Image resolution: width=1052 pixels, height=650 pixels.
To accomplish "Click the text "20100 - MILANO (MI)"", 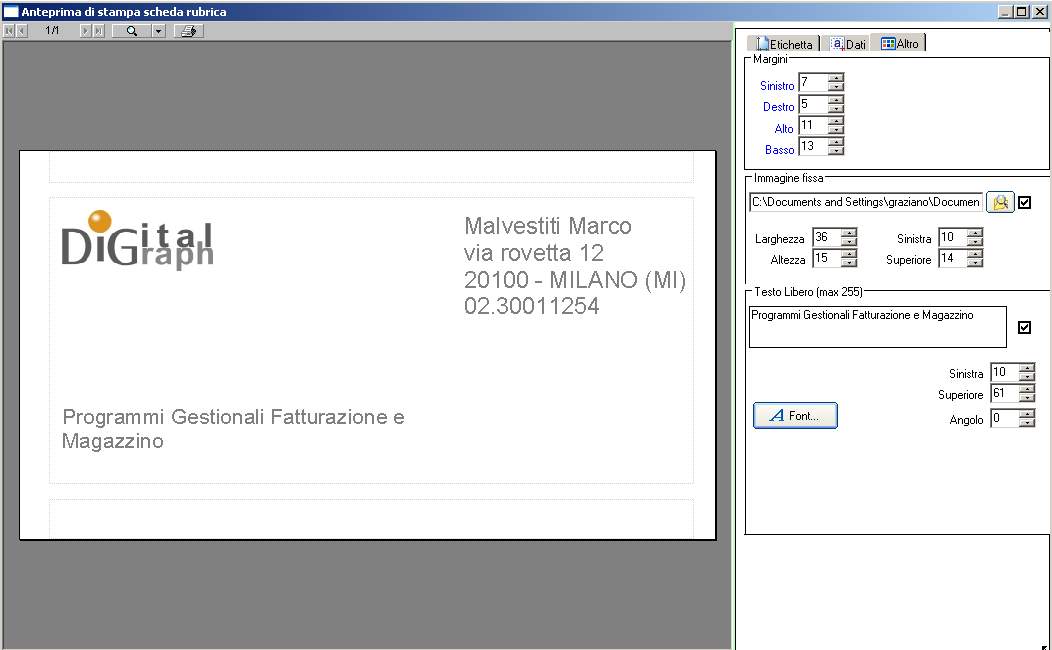I will (x=575, y=280).
